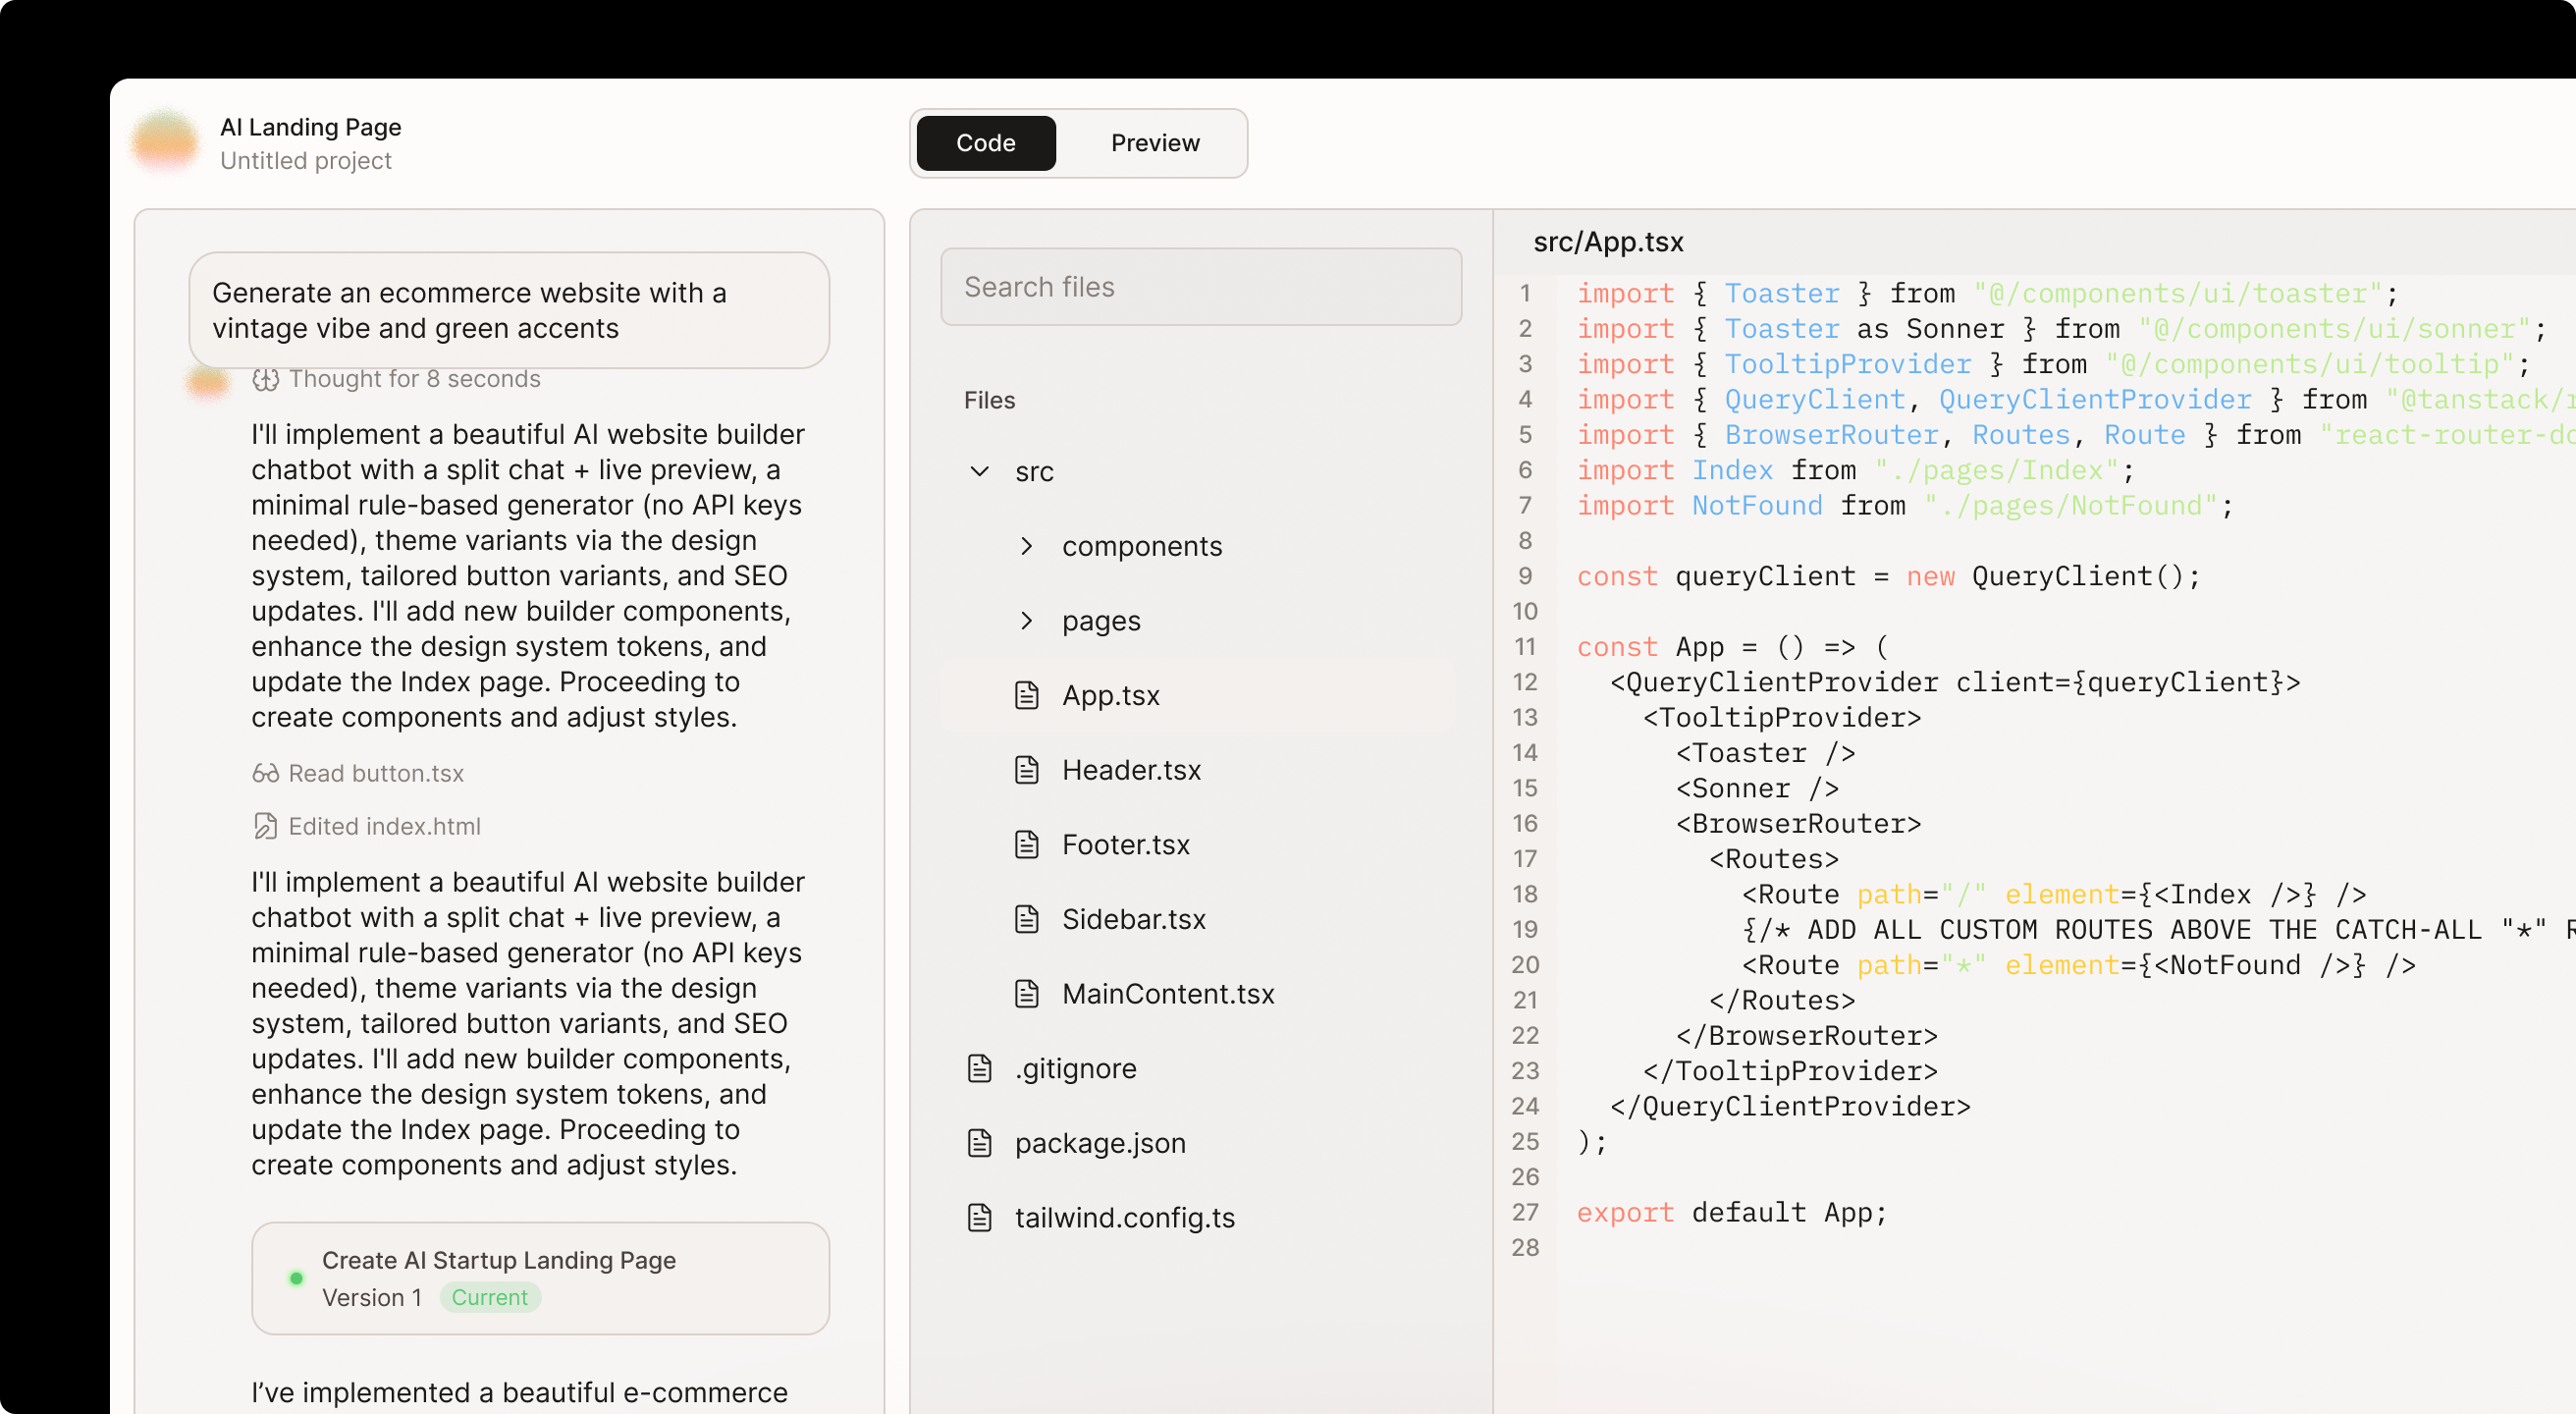Image resolution: width=2576 pixels, height=1414 pixels.
Task: Click the brain icon beside Thought for 8 seconds
Action: (x=265, y=379)
